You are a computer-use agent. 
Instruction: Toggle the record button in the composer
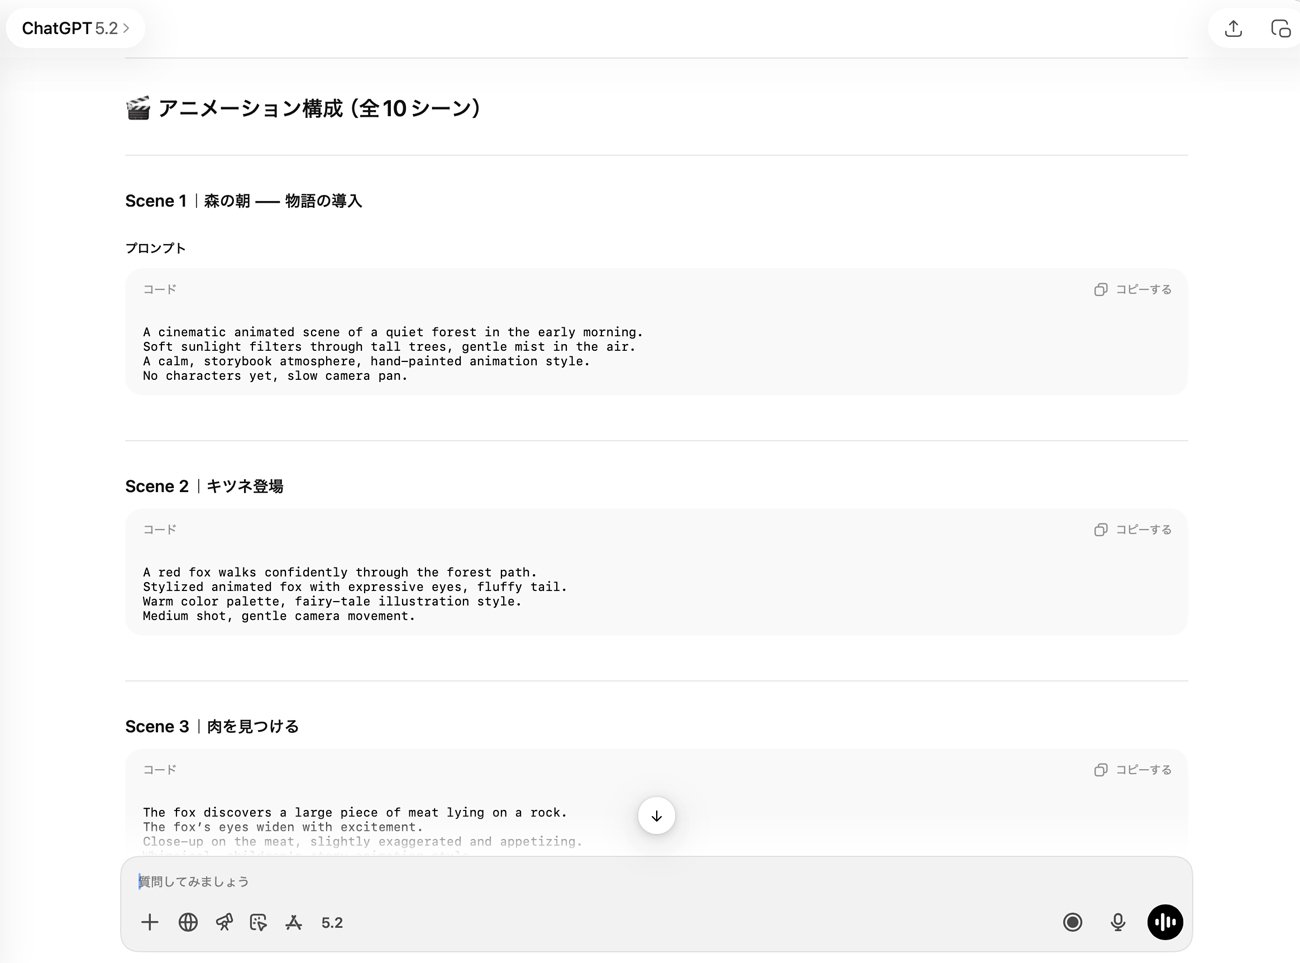pos(1072,922)
